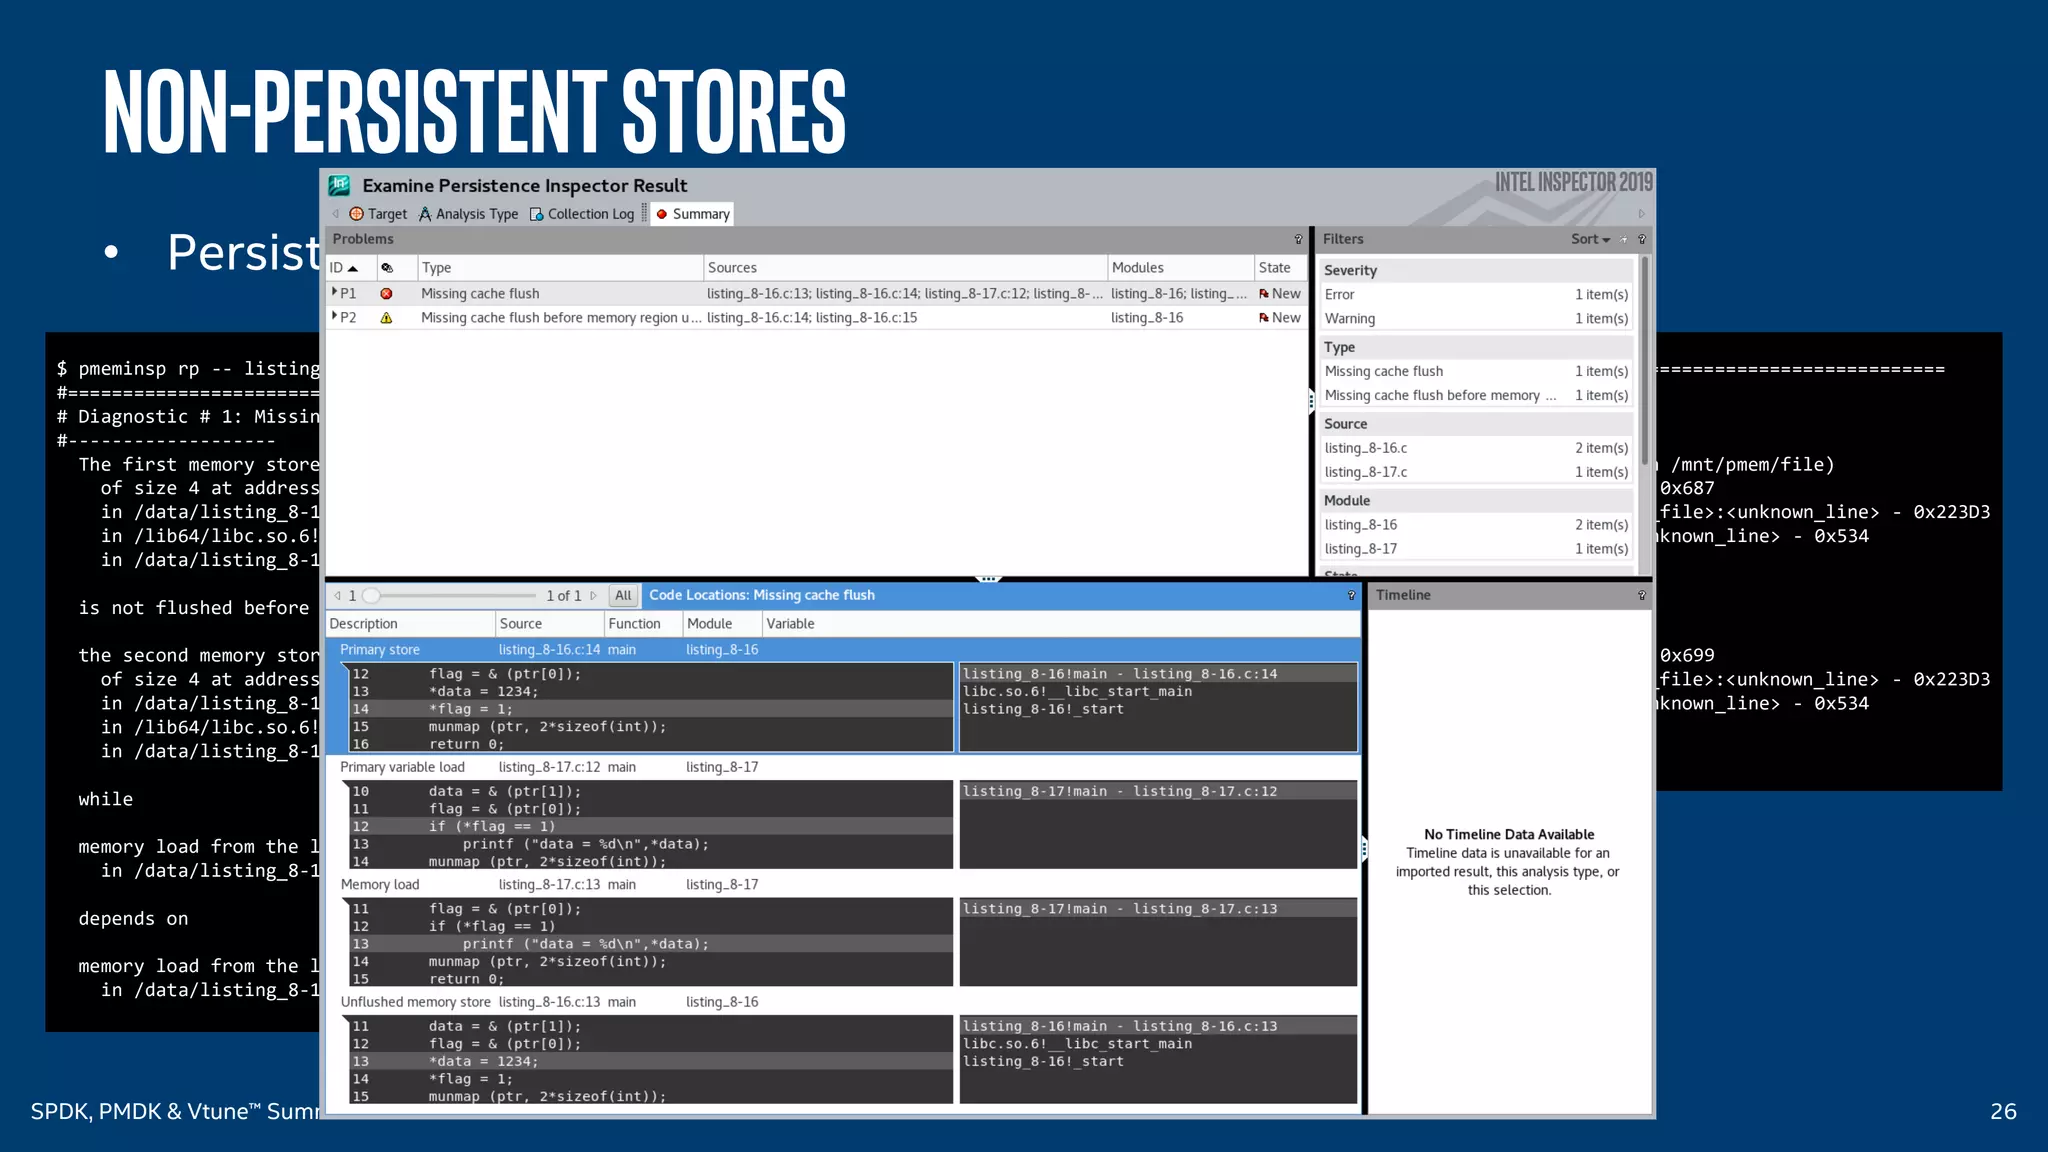Switch to the Target tab
This screenshot has width=2048, height=1152.
(x=378, y=214)
